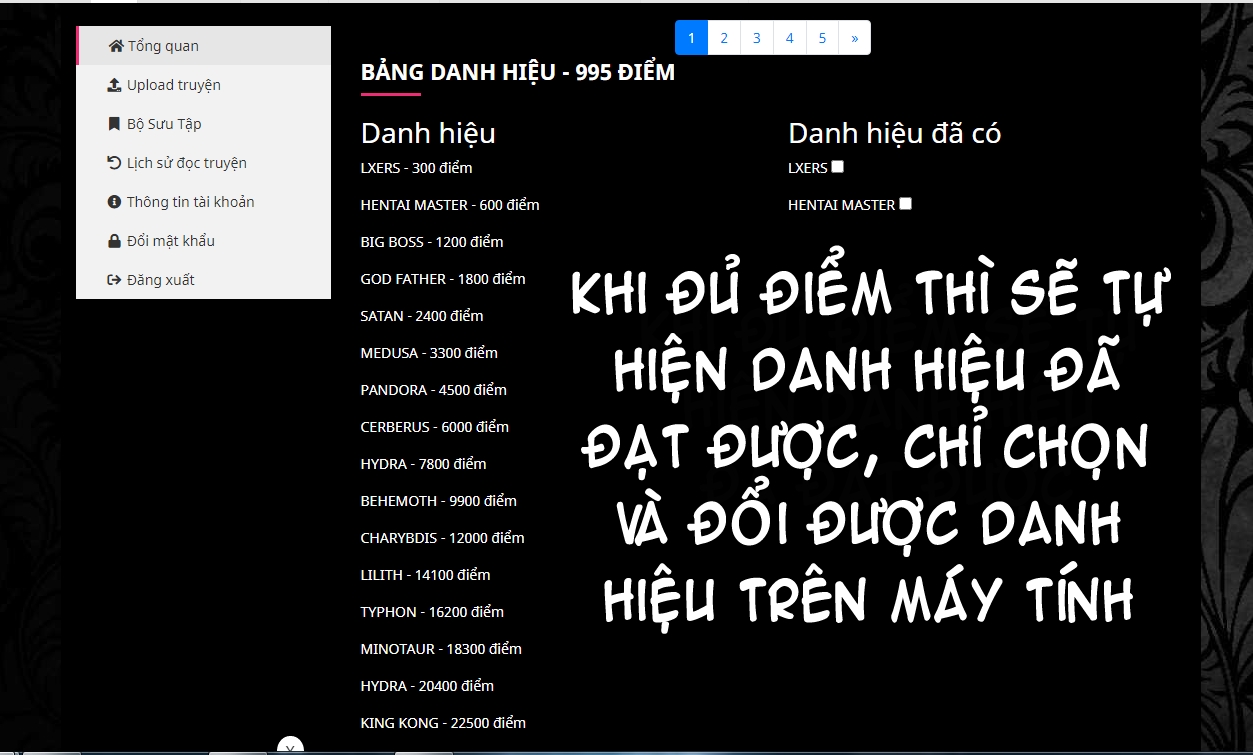Click the logout icon next to Đăng xuất
Screen dimensions: 1253x755
click(x=113, y=279)
